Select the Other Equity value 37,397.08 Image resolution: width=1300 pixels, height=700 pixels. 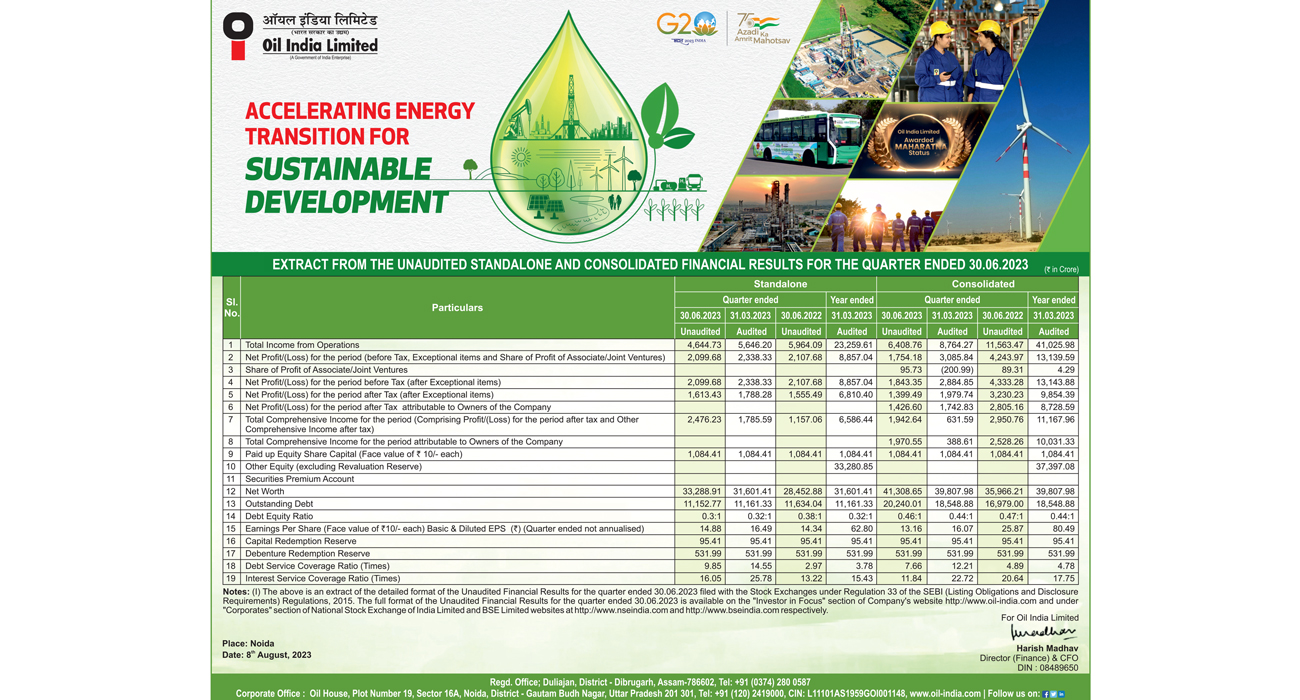[1055, 467]
